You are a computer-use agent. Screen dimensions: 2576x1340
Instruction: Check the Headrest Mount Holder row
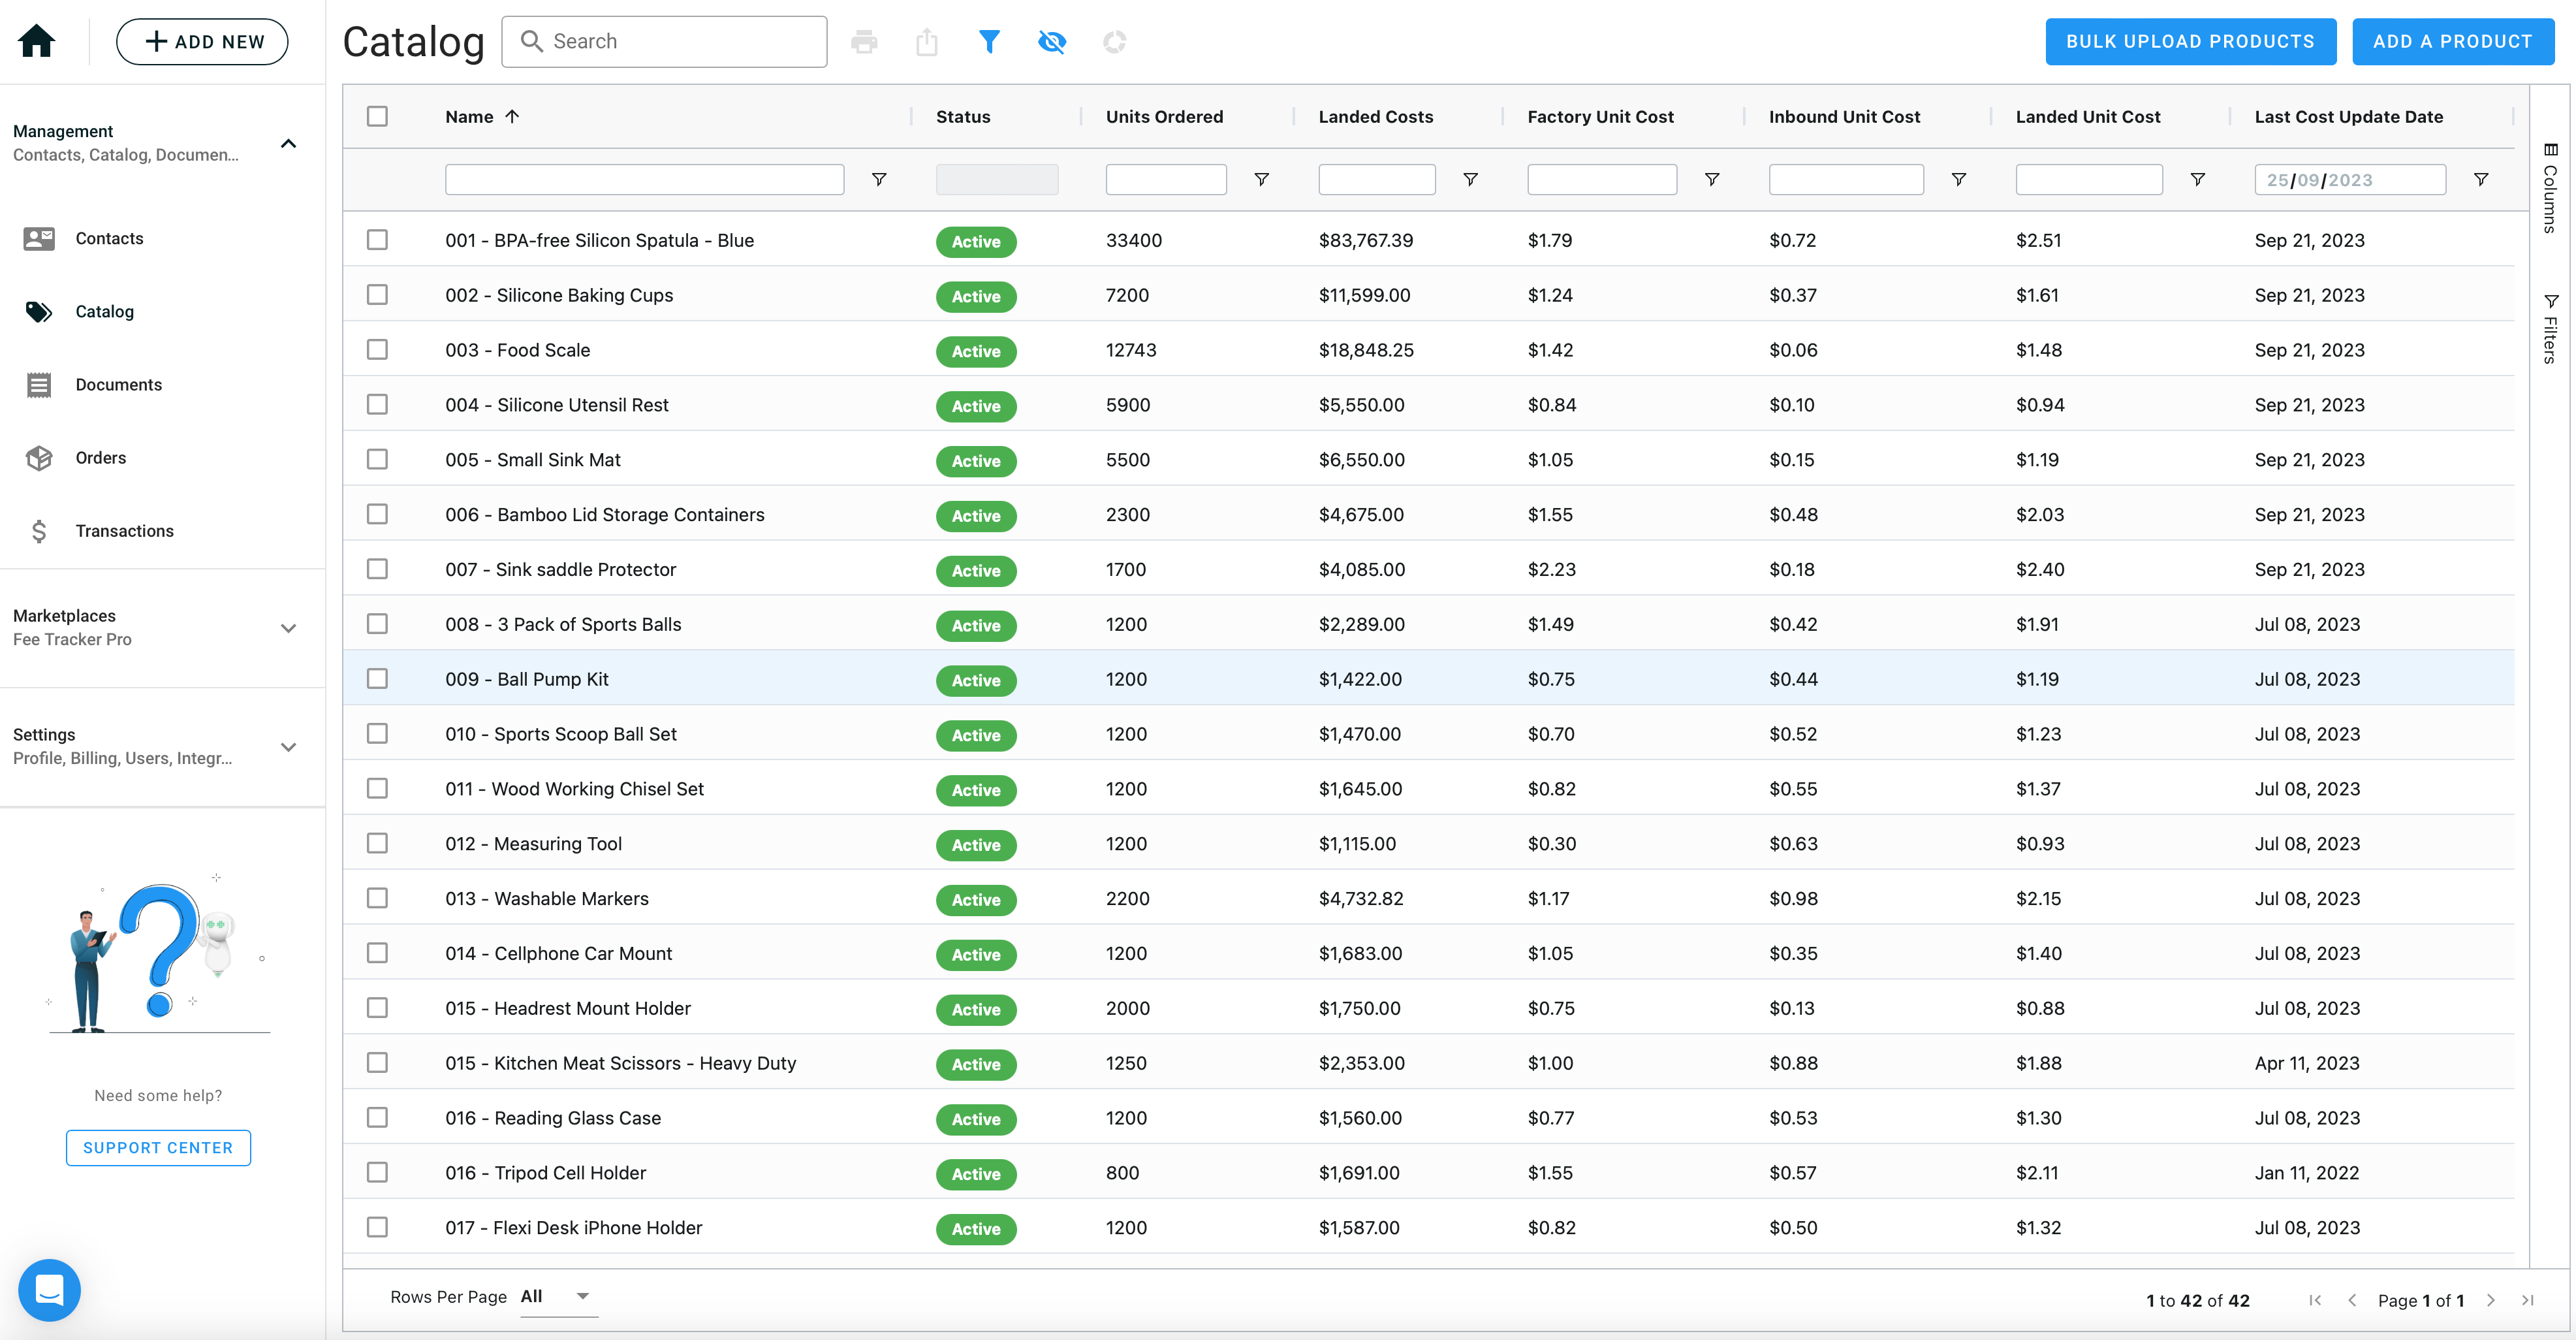point(377,1008)
